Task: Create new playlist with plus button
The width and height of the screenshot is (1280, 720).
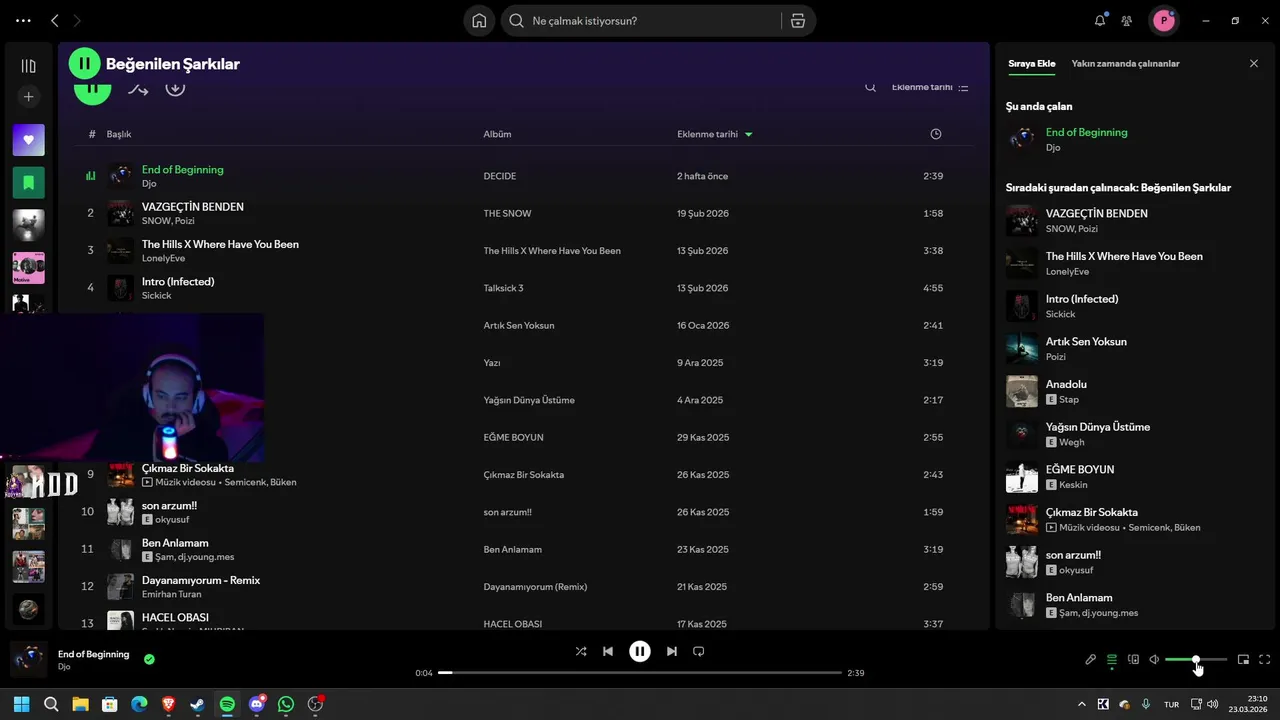Action: [28, 97]
